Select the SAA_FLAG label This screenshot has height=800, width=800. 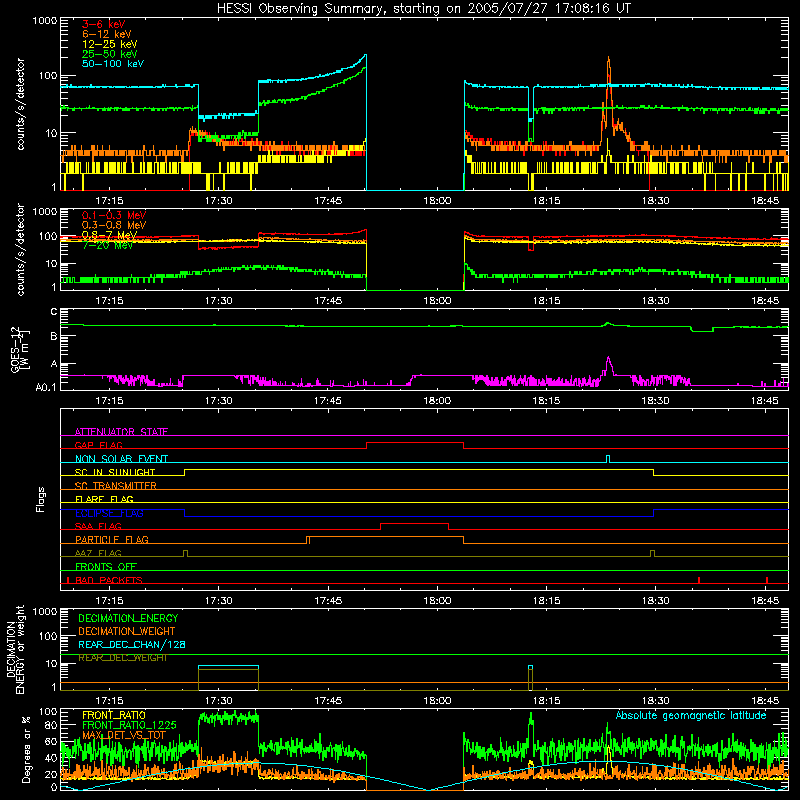tap(98, 526)
